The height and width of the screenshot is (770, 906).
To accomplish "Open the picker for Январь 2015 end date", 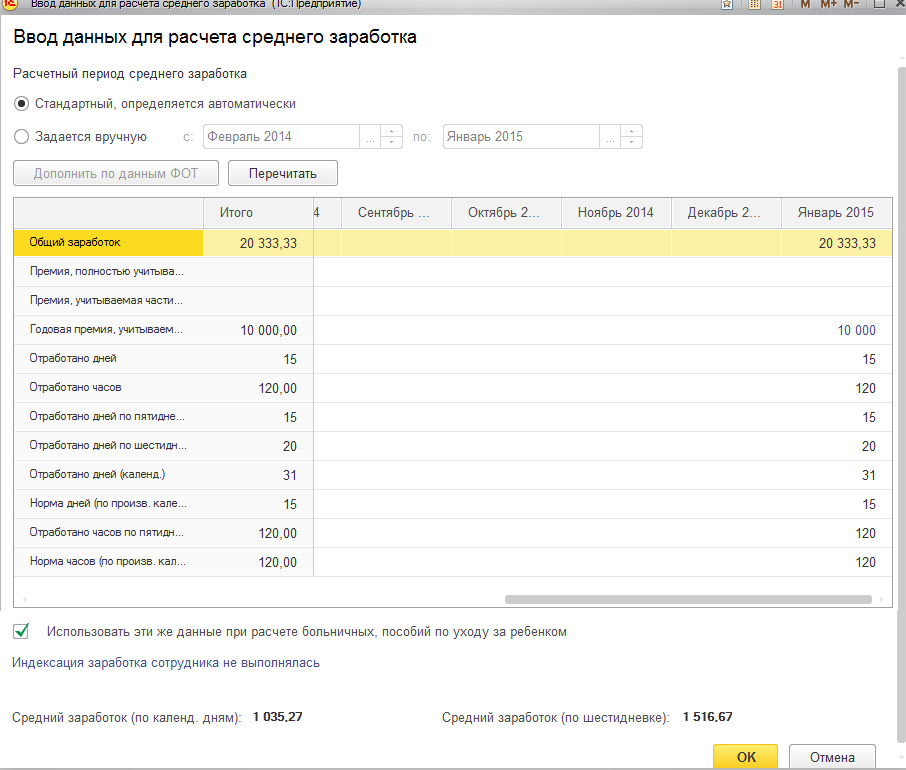I will (x=610, y=137).
